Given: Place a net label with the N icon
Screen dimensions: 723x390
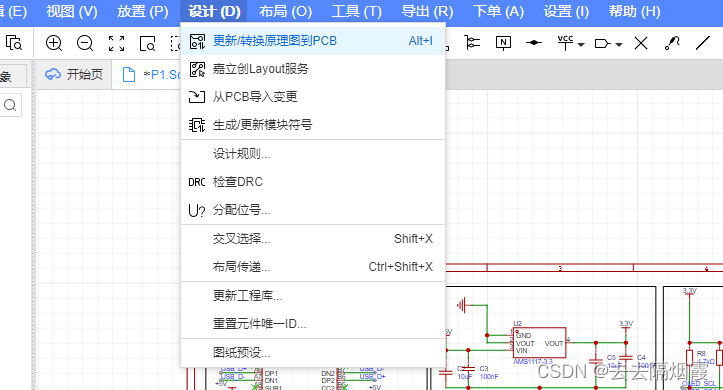Looking at the screenshot, I should 503,43.
